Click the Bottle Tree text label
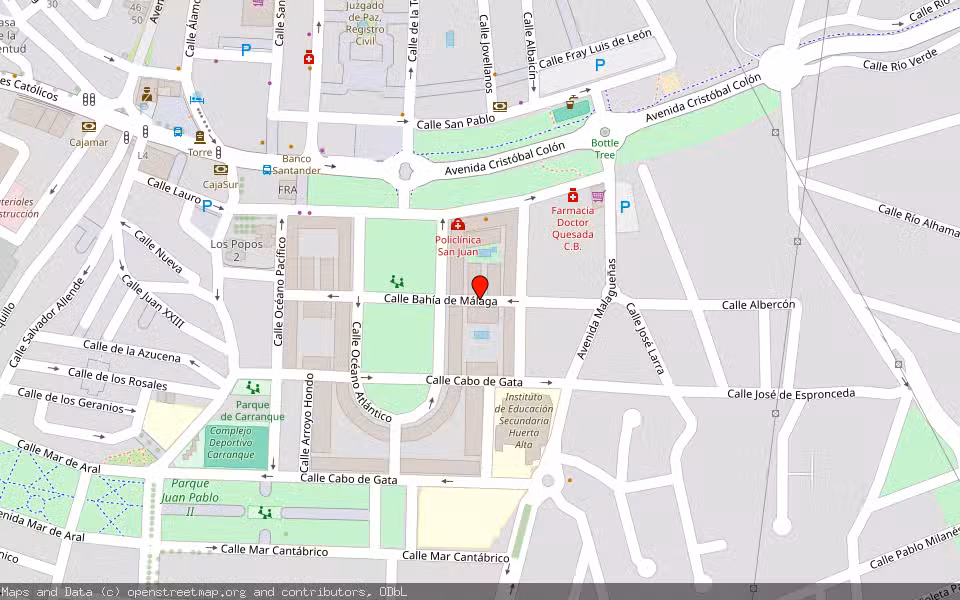960x600 pixels. 605,149
